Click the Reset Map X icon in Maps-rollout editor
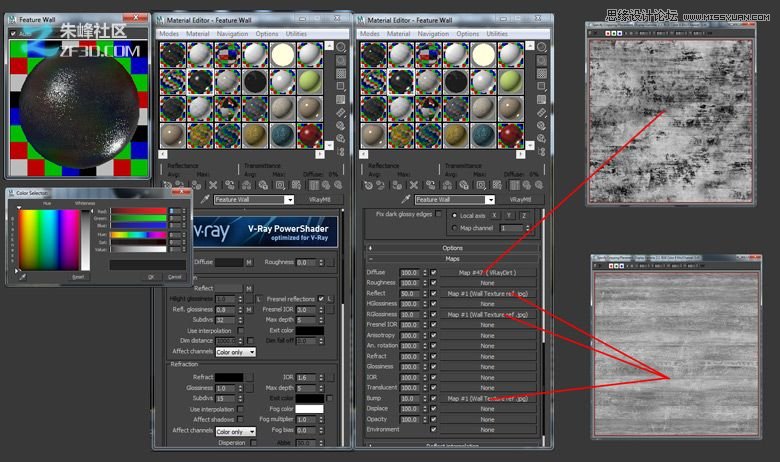Viewport: 780px width, 462px height. (x=413, y=185)
